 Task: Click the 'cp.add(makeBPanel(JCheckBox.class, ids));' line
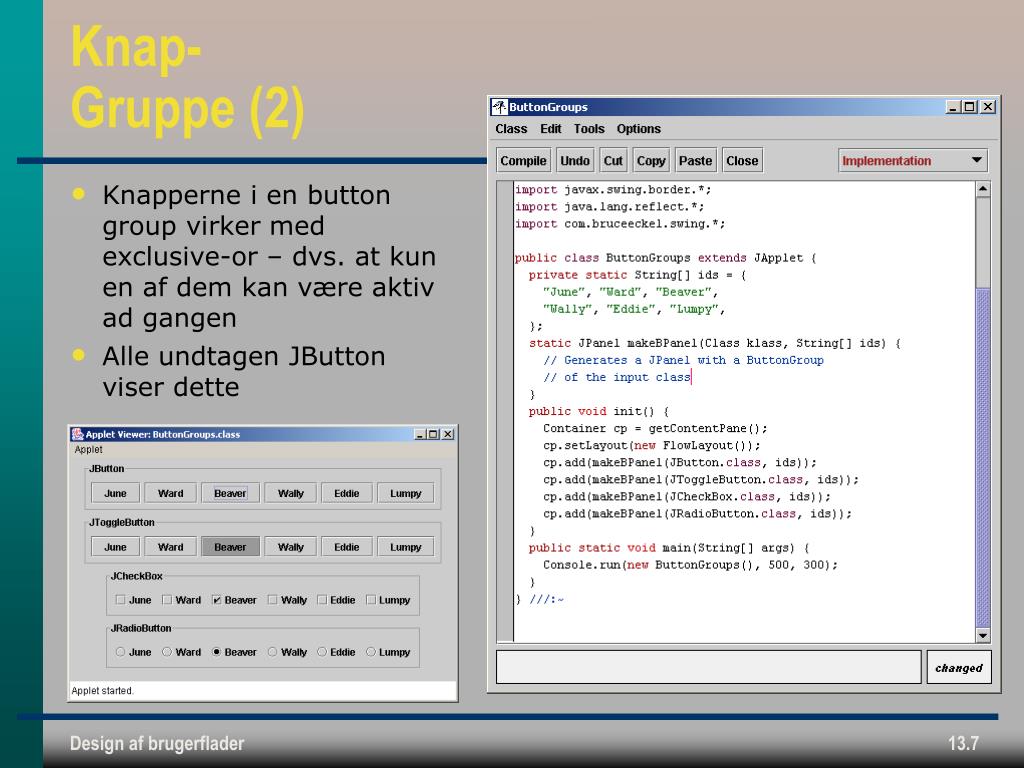(x=686, y=496)
